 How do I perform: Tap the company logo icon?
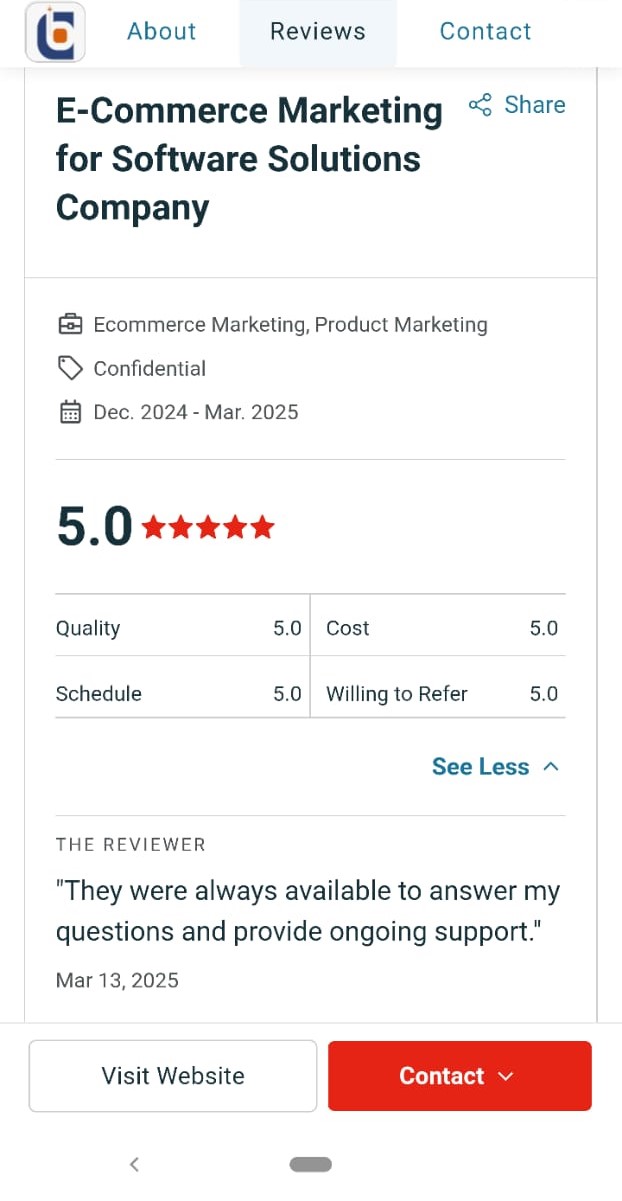tap(55, 32)
